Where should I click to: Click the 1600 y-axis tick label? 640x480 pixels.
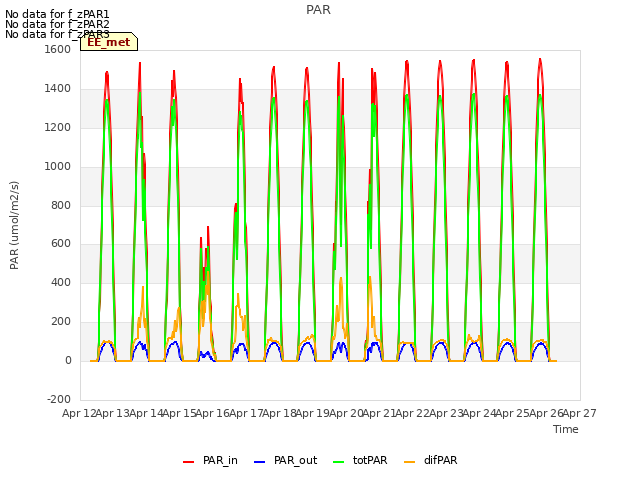click(58, 49)
